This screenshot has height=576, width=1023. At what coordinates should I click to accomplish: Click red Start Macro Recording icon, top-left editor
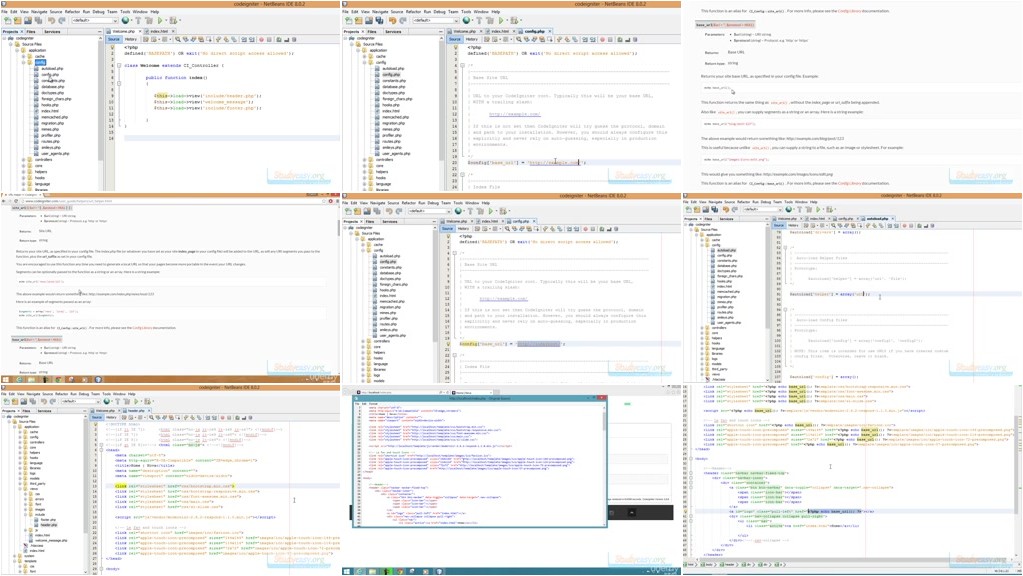(x=262, y=39)
